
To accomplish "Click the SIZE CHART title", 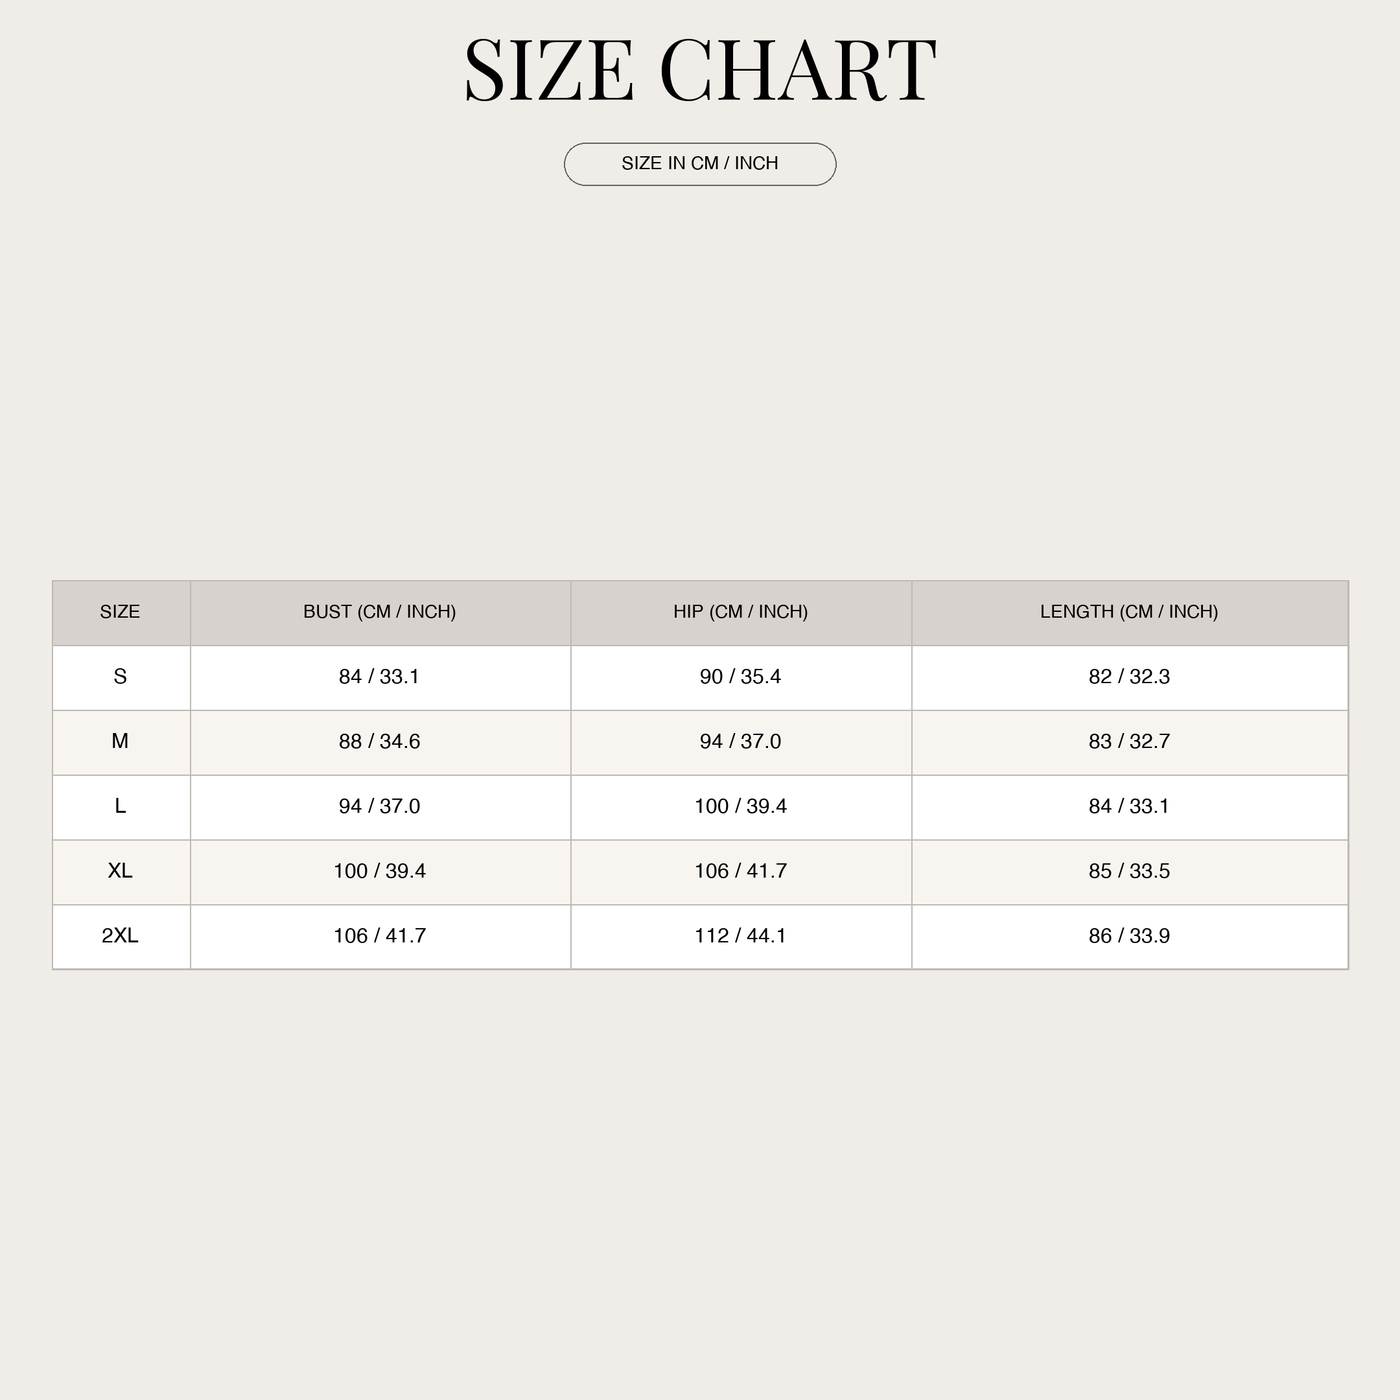I will (700, 70).
